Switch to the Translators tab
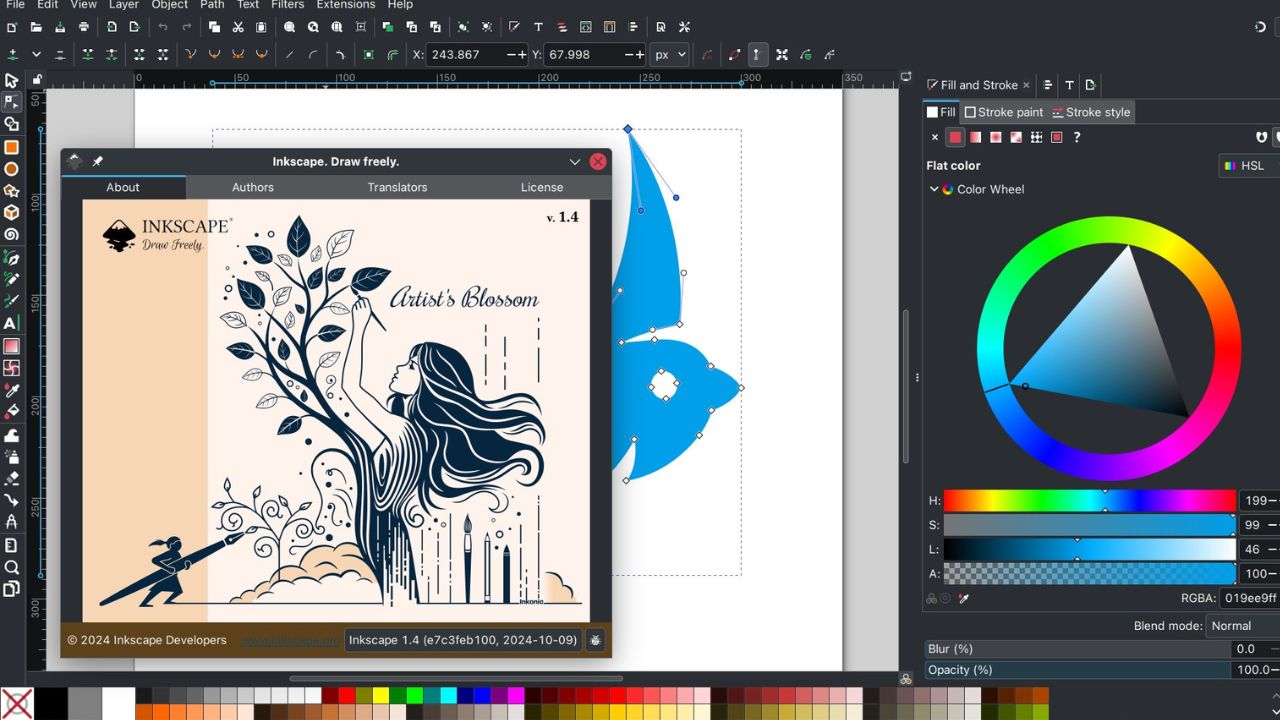Screen dimensions: 1280x720 click(x=397, y=187)
